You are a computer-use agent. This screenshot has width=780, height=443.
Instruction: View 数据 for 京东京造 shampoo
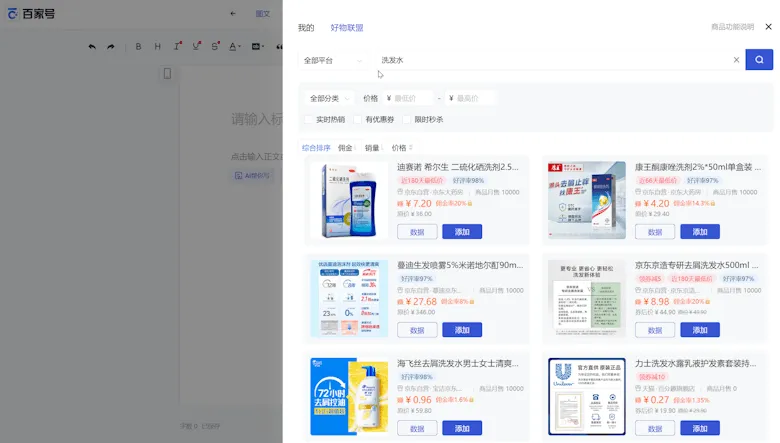[x=655, y=330]
